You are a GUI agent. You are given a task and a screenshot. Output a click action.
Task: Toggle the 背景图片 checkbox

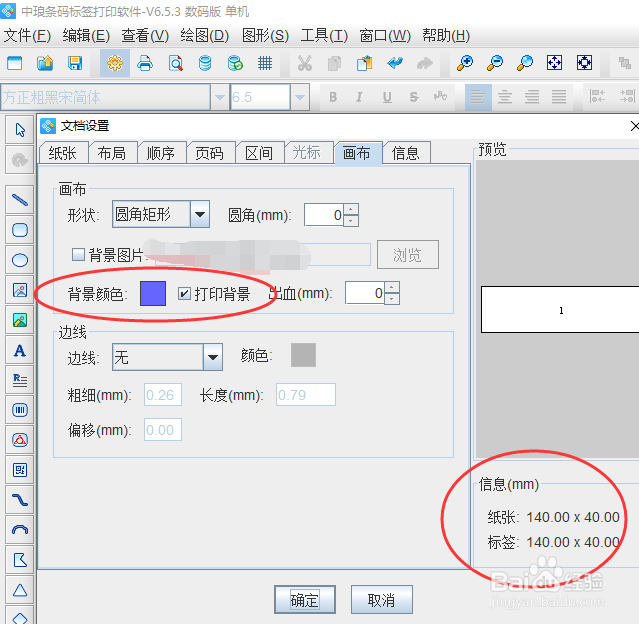(x=78, y=255)
